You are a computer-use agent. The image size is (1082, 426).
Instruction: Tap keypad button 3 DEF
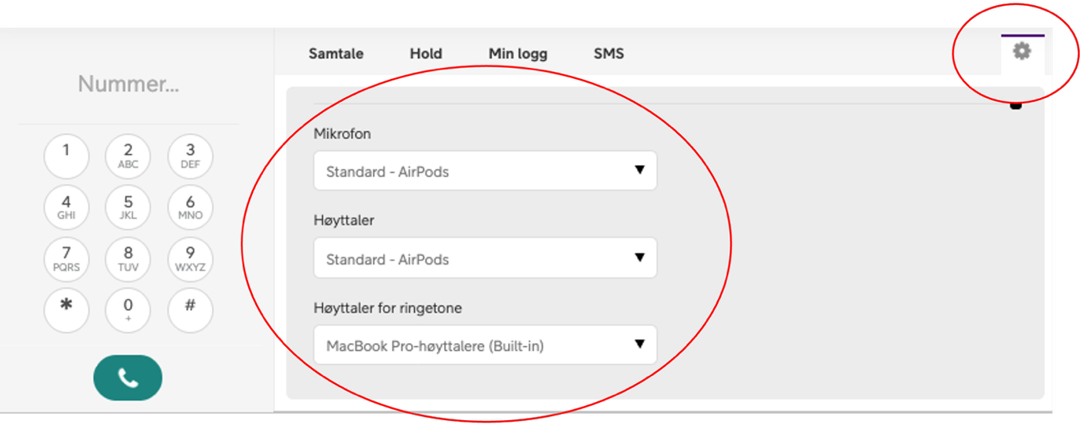[x=190, y=155]
